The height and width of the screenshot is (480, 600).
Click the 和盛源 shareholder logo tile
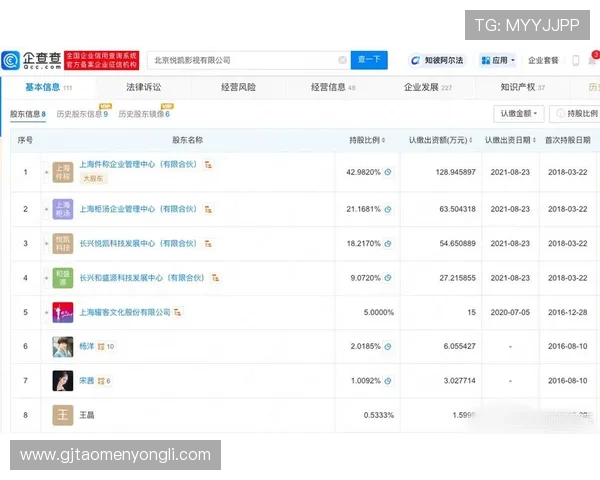tap(63, 278)
